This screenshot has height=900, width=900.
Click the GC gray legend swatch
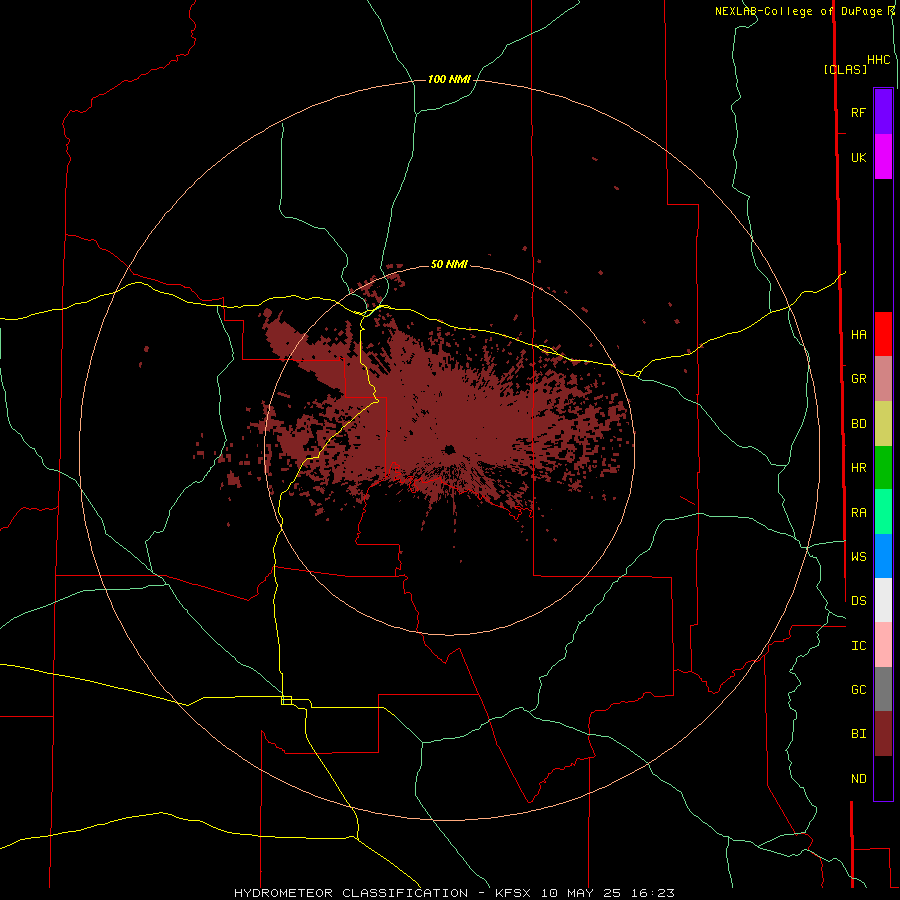(x=883, y=689)
